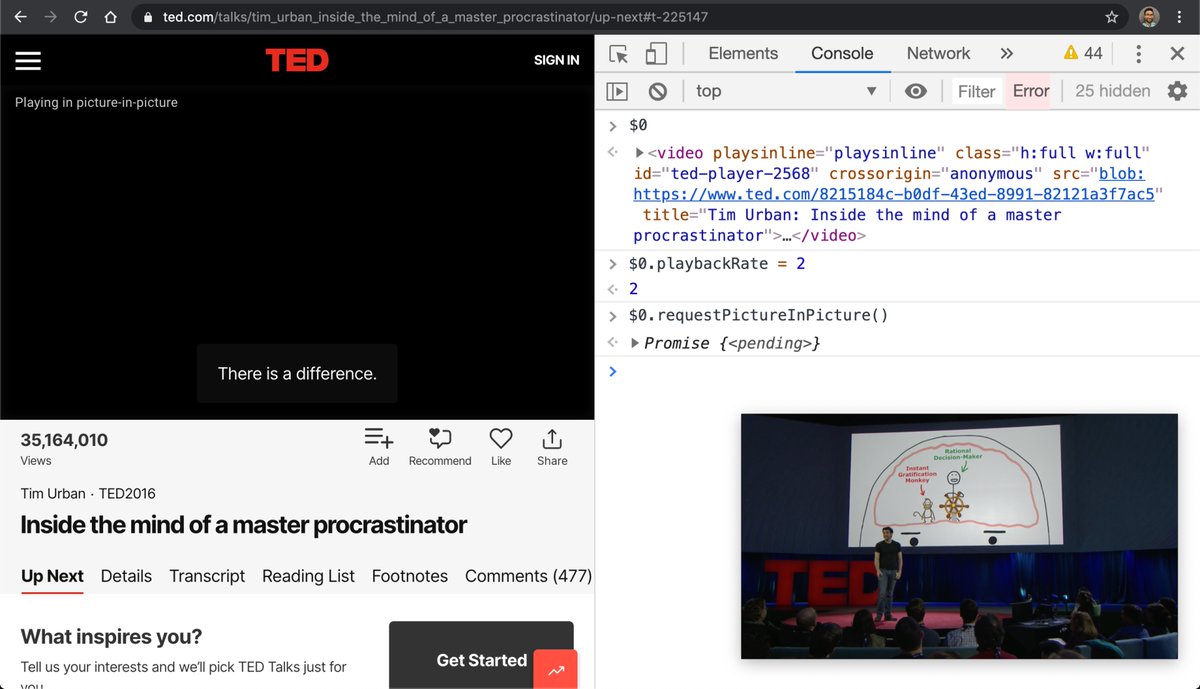The width and height of the screenshot is (1200, 689).
Task: Select the DevTools Console tab
Action: pyautogui.click(x=842, y=54)
